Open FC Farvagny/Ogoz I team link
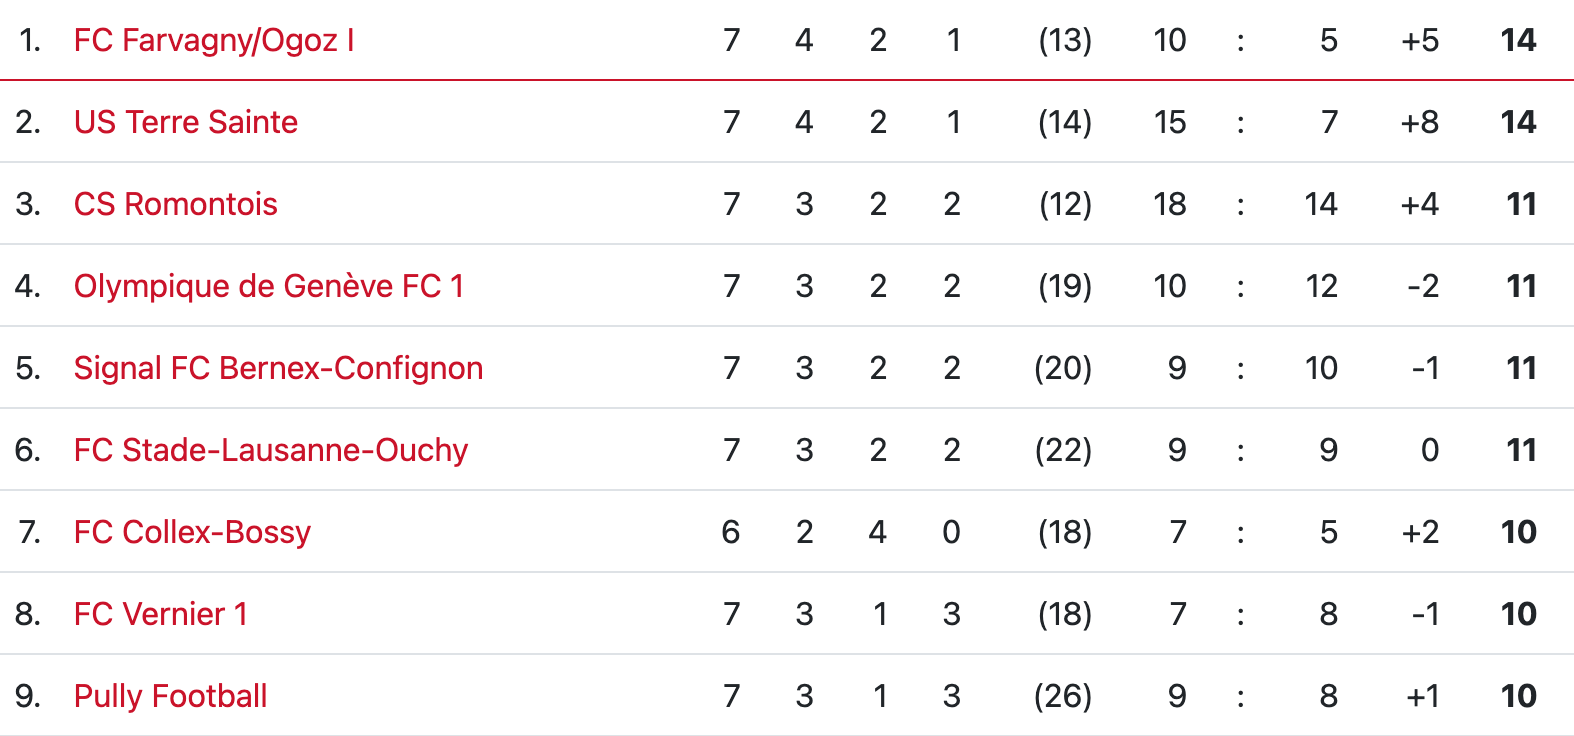1574x736 pixels. point(214,40)
